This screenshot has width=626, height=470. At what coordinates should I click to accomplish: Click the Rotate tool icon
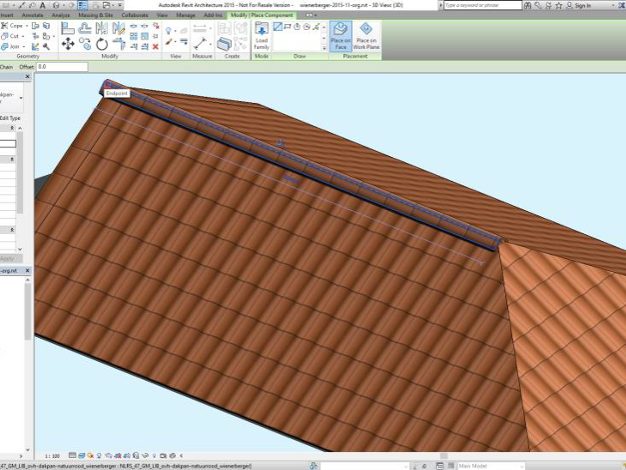pyautogui.click(x=102, y=44)
